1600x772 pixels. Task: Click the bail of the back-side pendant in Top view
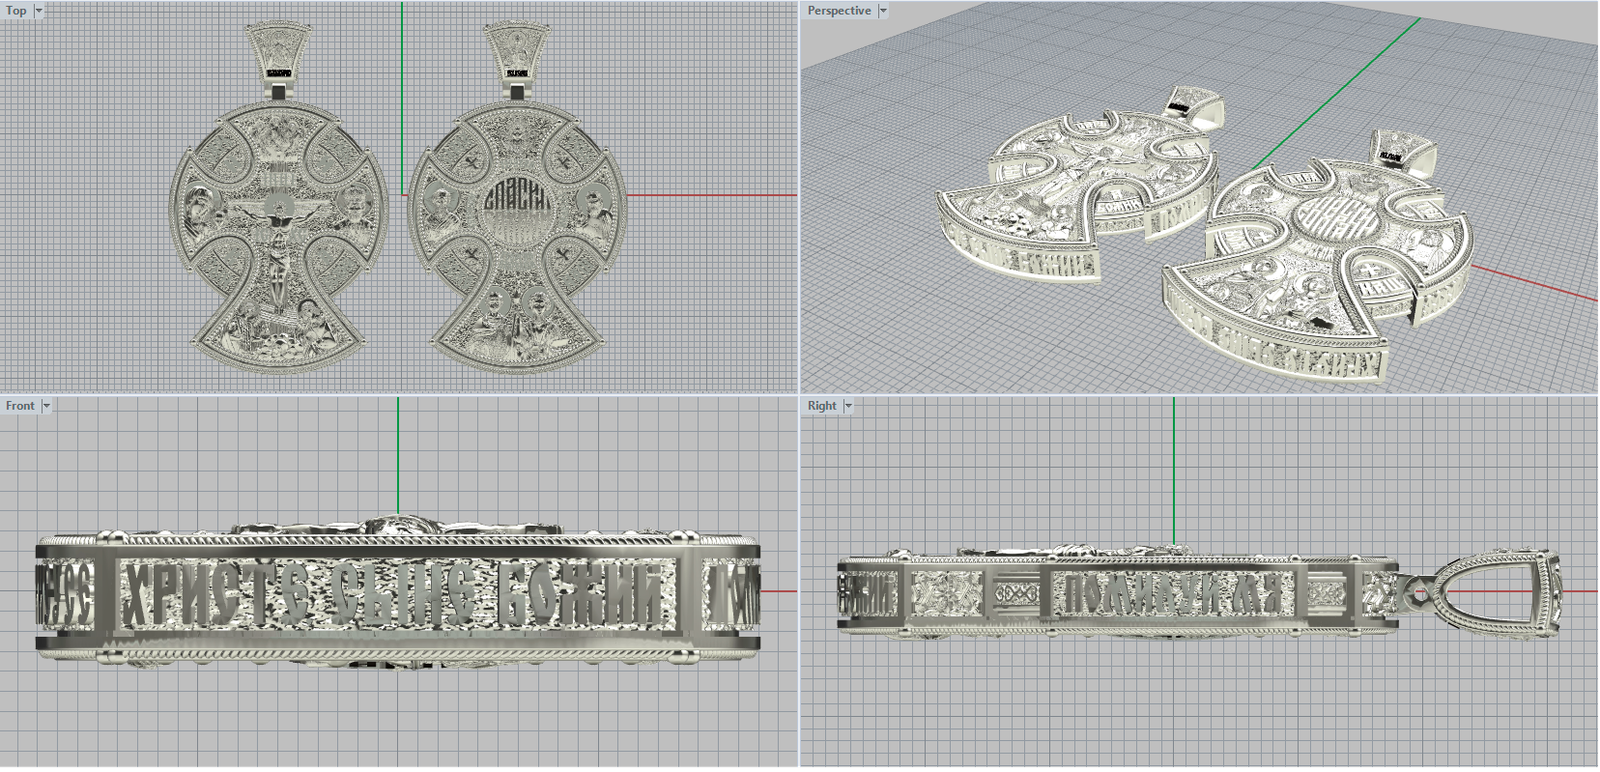[517, 52]
